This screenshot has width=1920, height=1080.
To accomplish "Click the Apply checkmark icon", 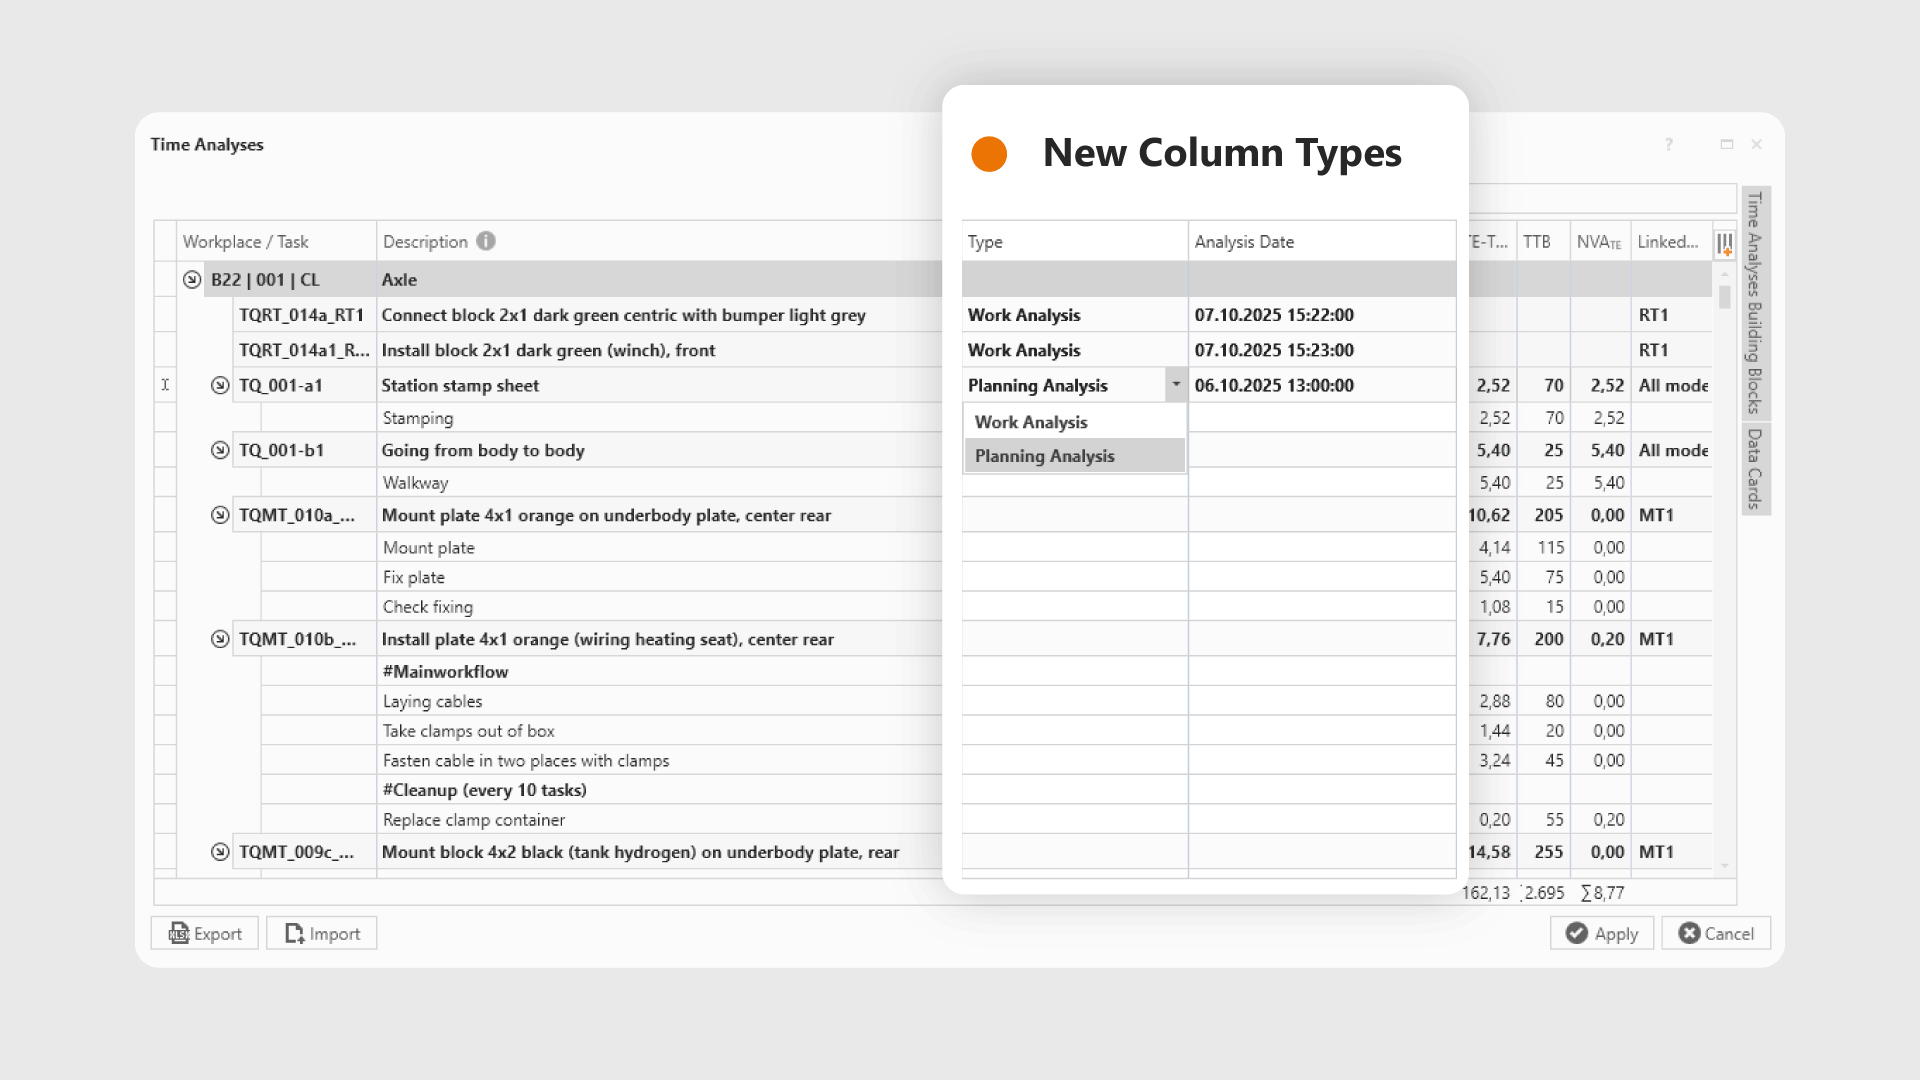I will click(x=1577, y=933).
